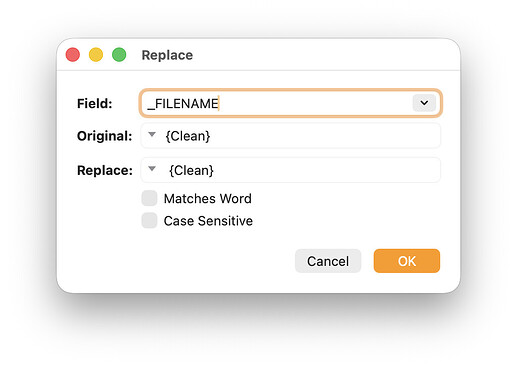Zoom the dialog with the green button

click(119, 55)
